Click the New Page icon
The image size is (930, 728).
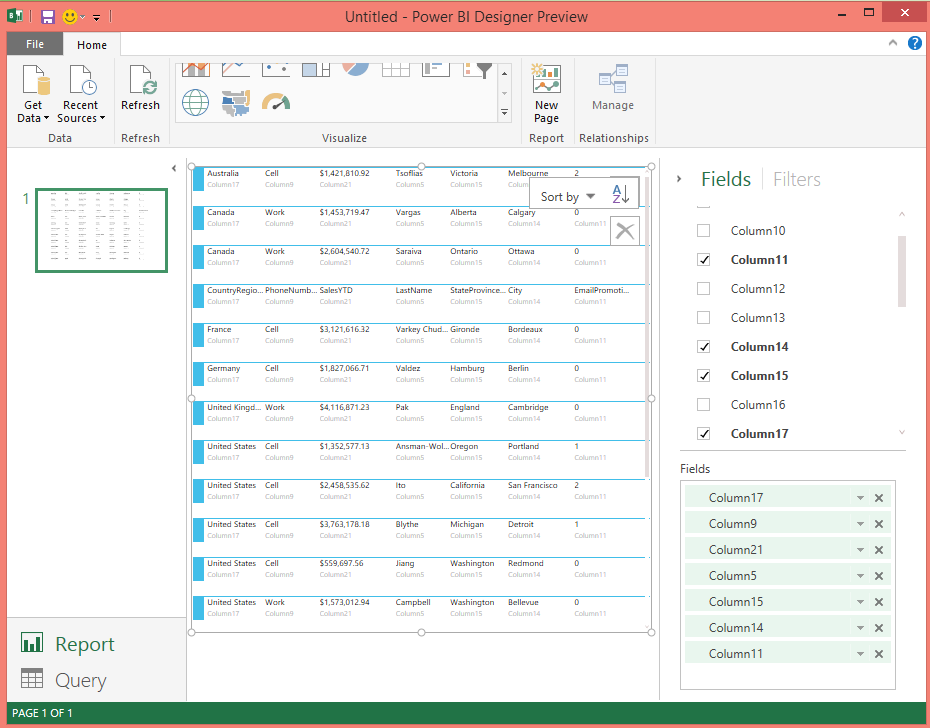(x=546, y=79)
